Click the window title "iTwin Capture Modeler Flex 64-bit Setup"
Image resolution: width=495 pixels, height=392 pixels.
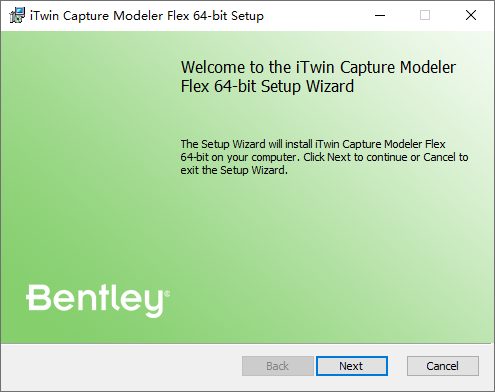coord(147,16)
